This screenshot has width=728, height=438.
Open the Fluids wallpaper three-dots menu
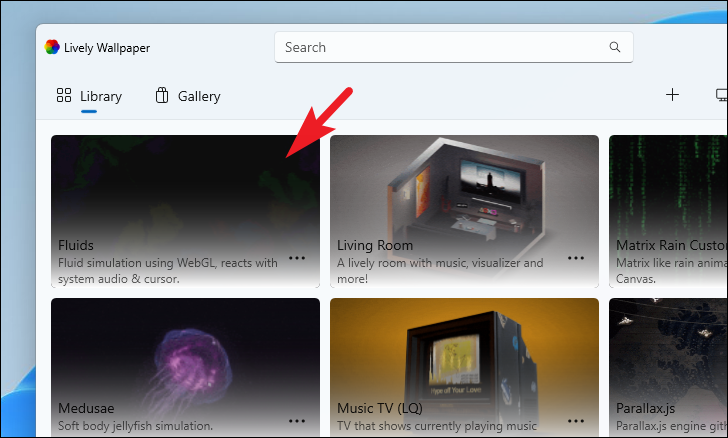pyautogui.click(x=297, y=258)
